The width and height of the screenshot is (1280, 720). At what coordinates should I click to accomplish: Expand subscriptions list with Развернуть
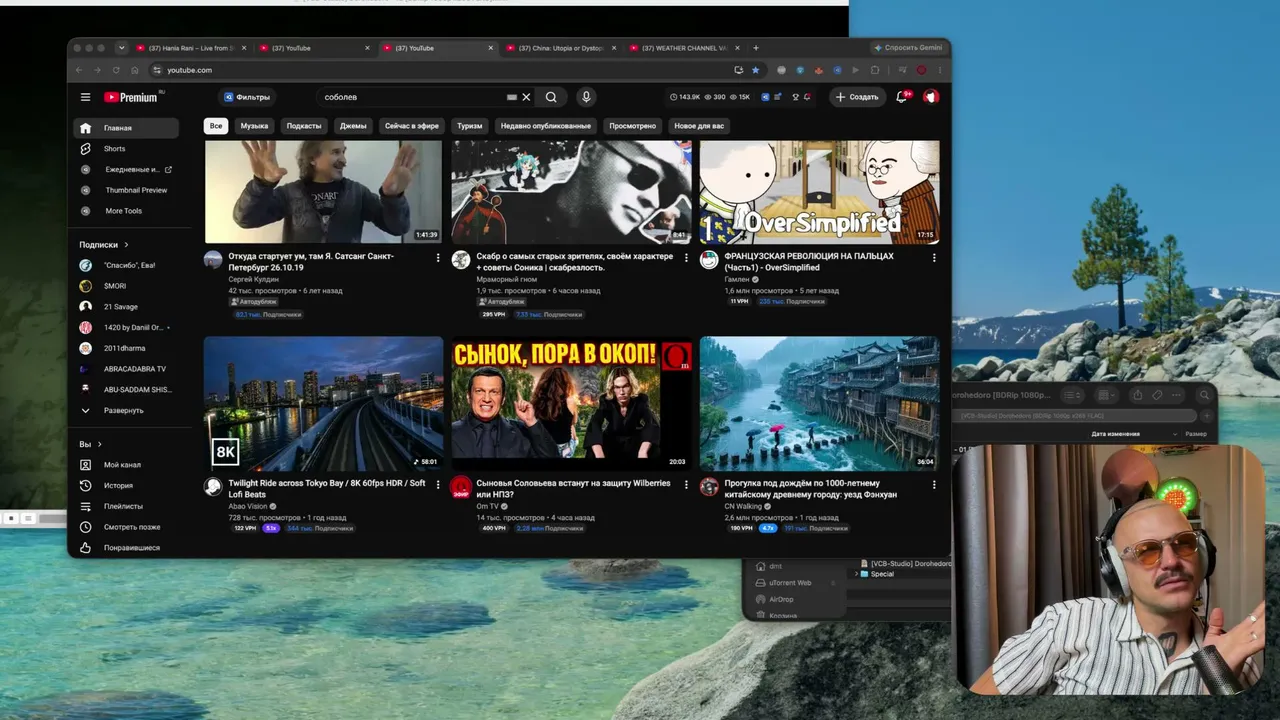(x=126, y=411)
